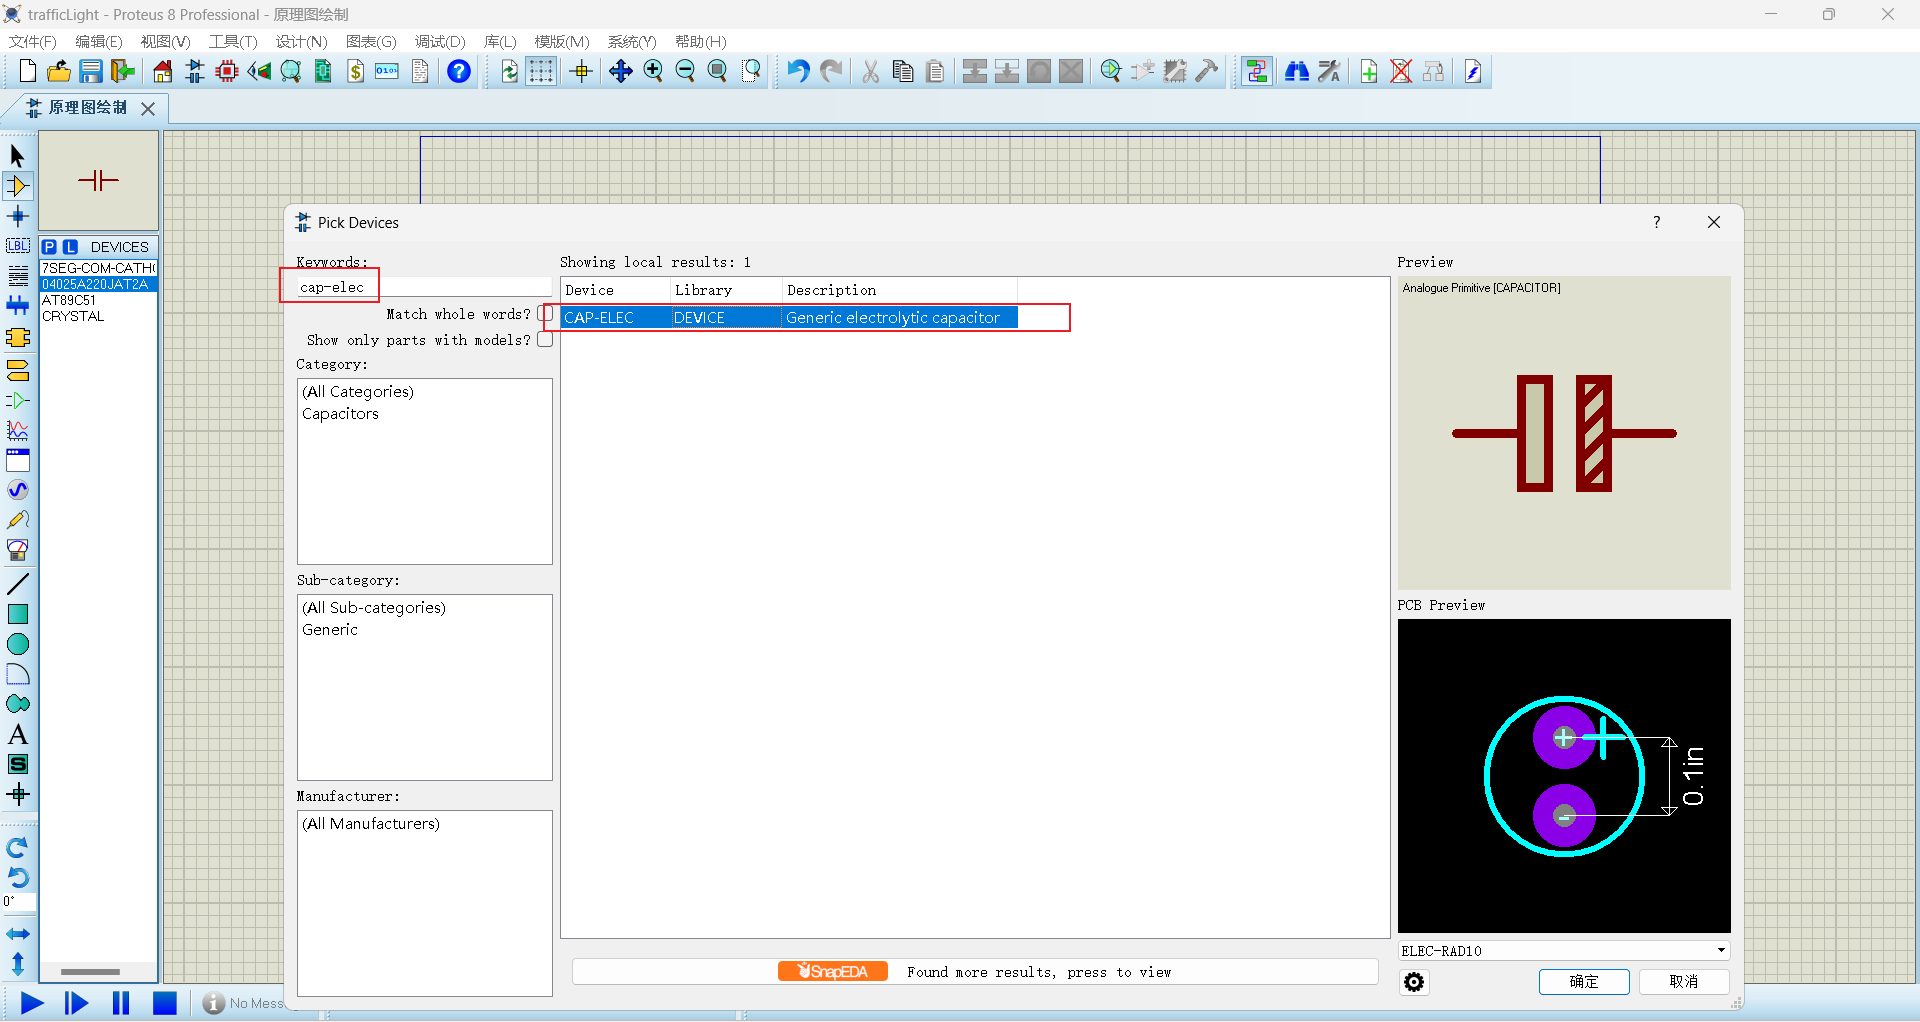Image resolution: width=1920 pixels, height=1022 pixels.
Task: Open the 文件(F) menu
Action: click(x=32, y=41)
